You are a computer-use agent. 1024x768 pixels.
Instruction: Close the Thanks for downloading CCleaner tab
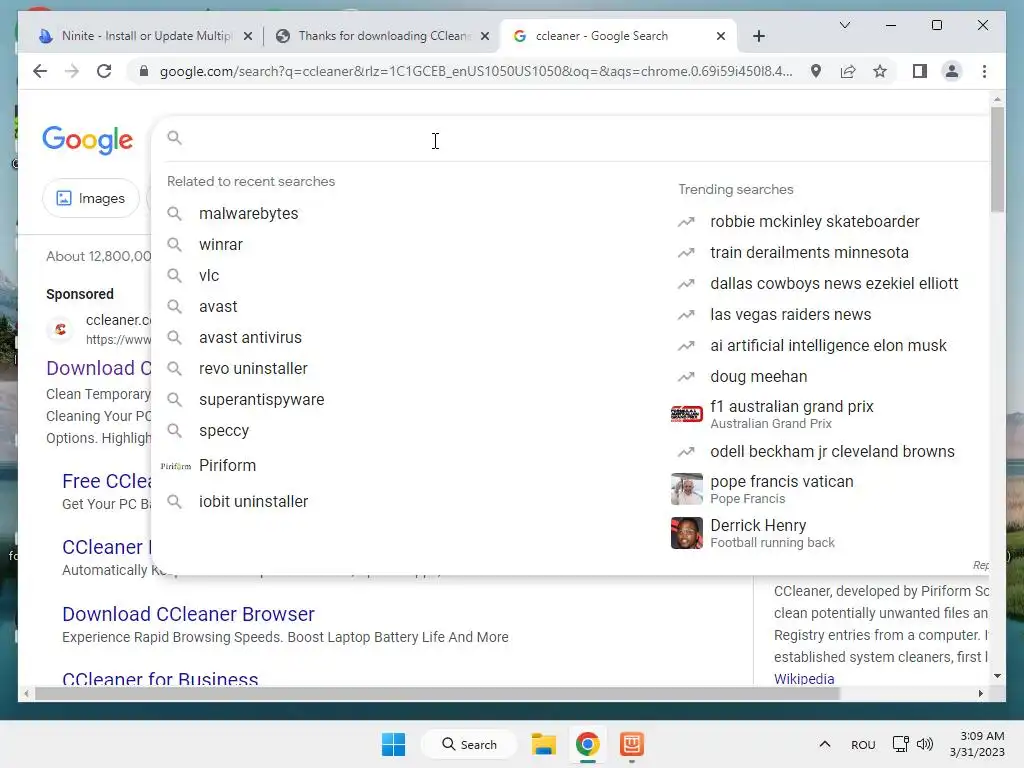(485, 36)
